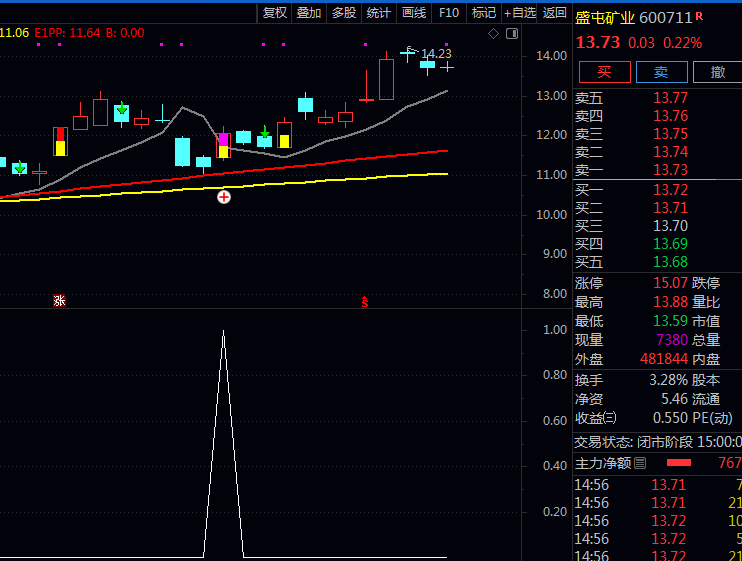Click the red plus marker under candlesticks

(x=224, y=197)
